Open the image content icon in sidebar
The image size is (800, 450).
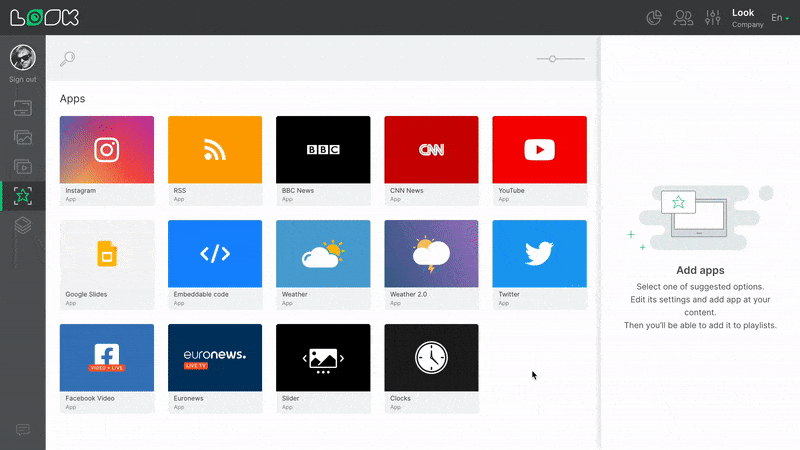point(23,137)
